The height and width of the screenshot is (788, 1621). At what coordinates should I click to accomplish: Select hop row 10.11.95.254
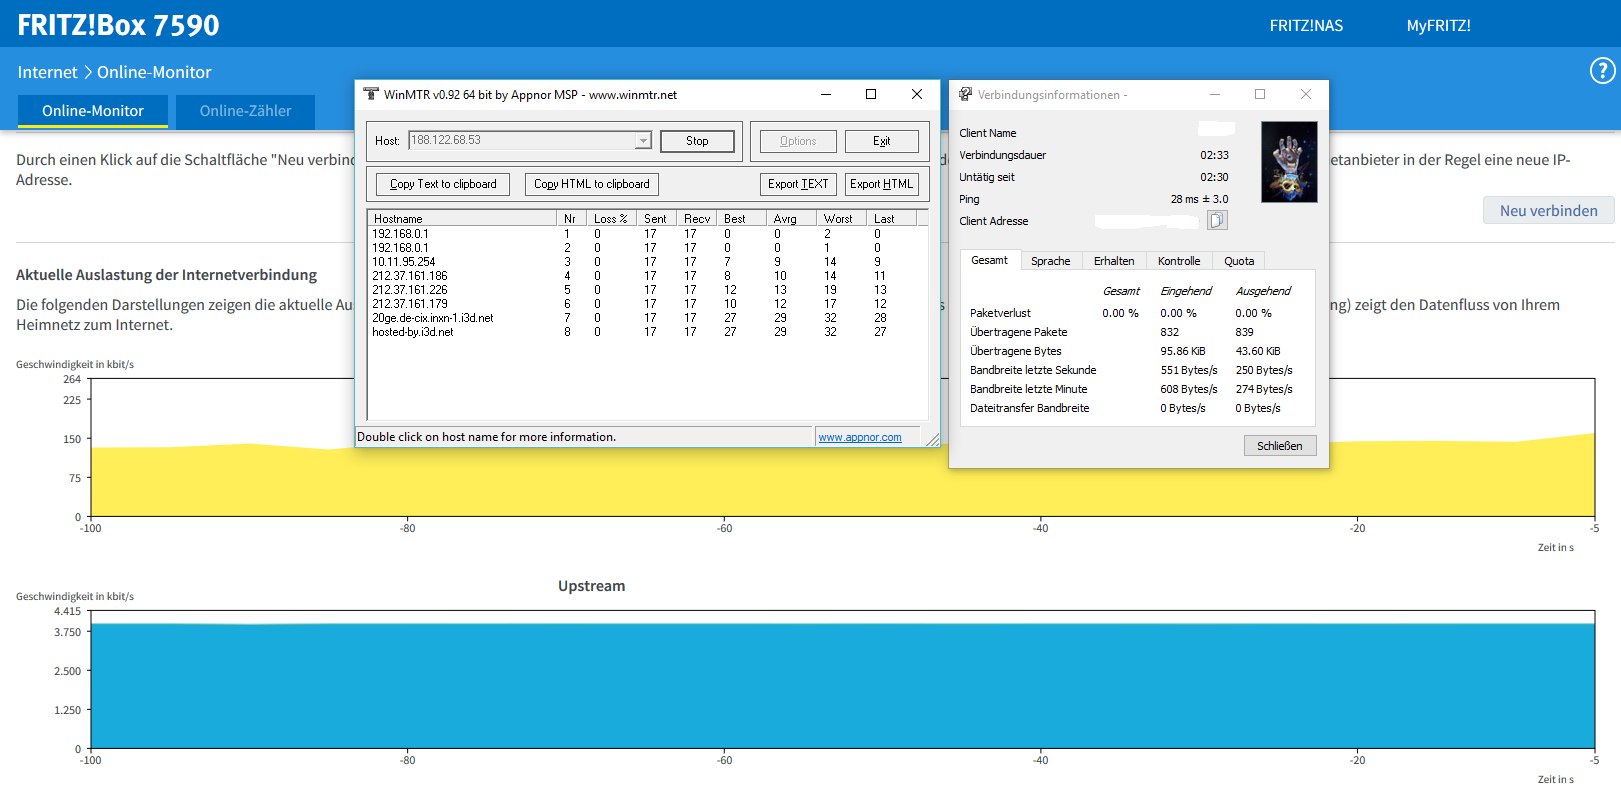pos(647,262)
